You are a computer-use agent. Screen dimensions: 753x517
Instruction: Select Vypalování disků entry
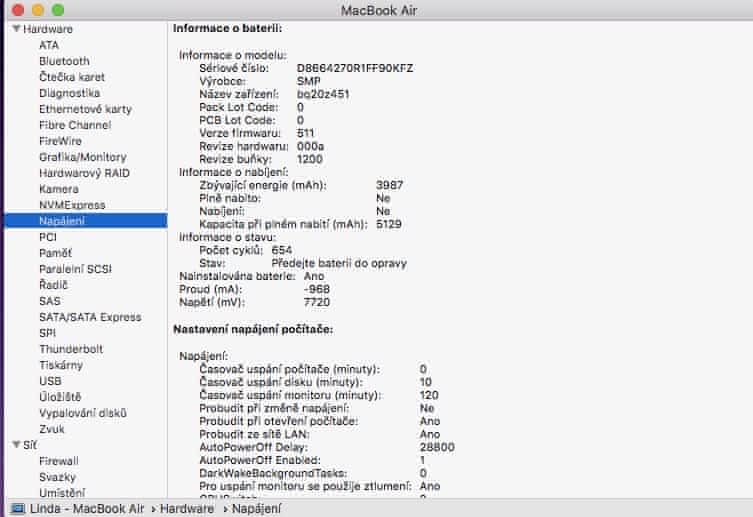[83, 413]
